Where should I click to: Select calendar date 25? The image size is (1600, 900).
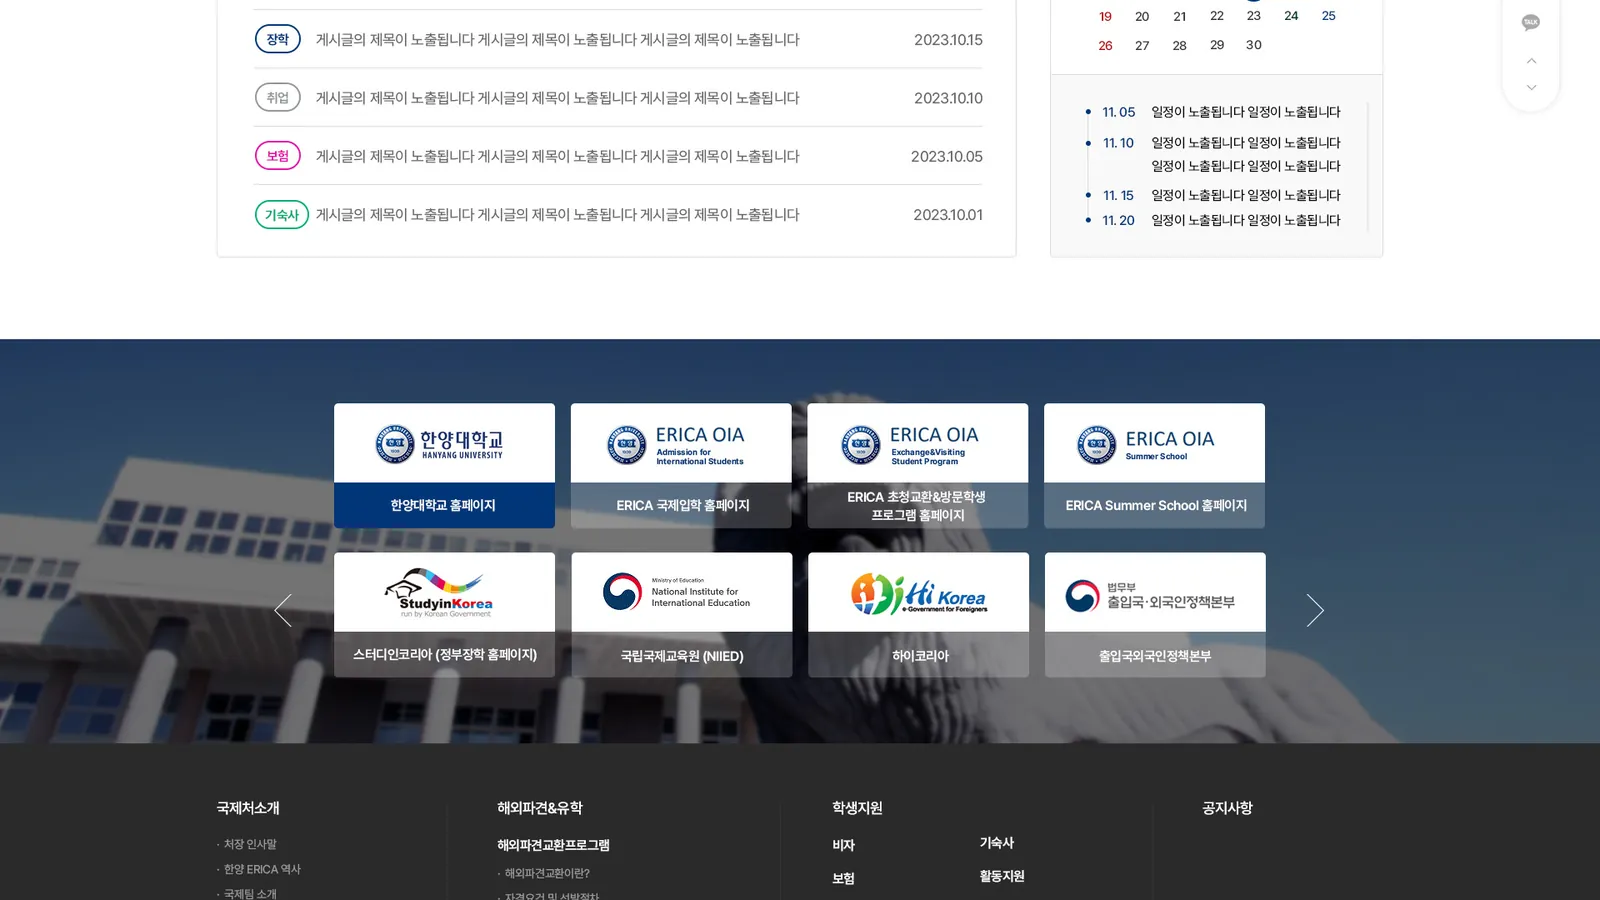coord(1328,16)
